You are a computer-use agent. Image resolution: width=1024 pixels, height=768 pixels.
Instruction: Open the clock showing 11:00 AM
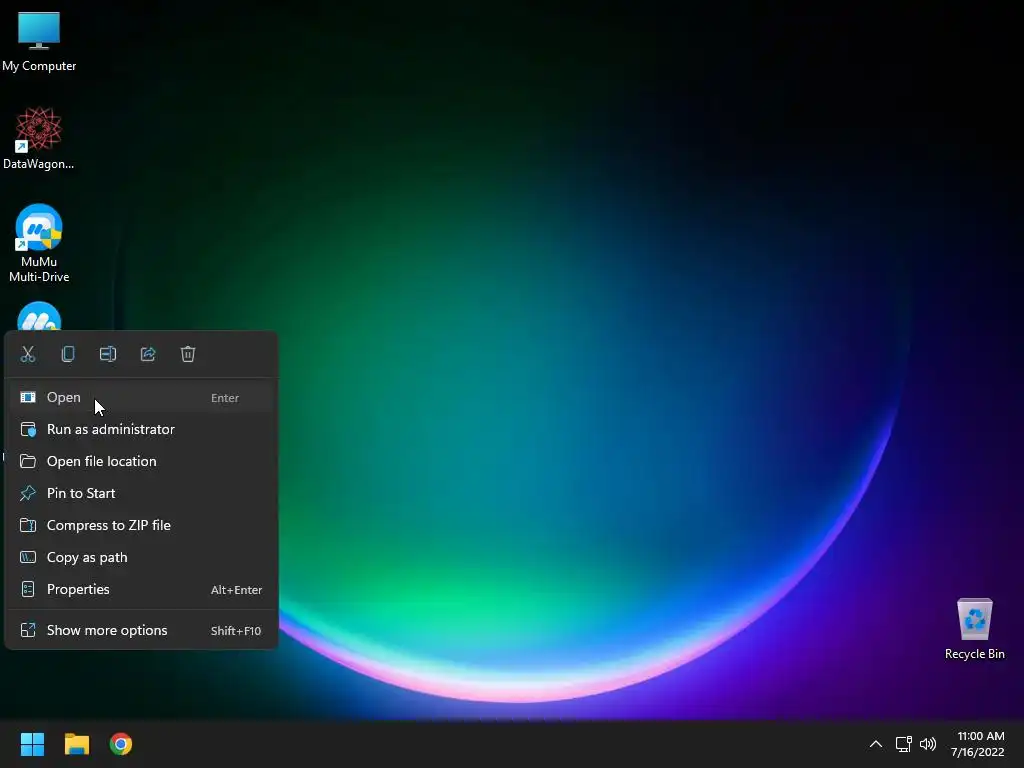978,744
